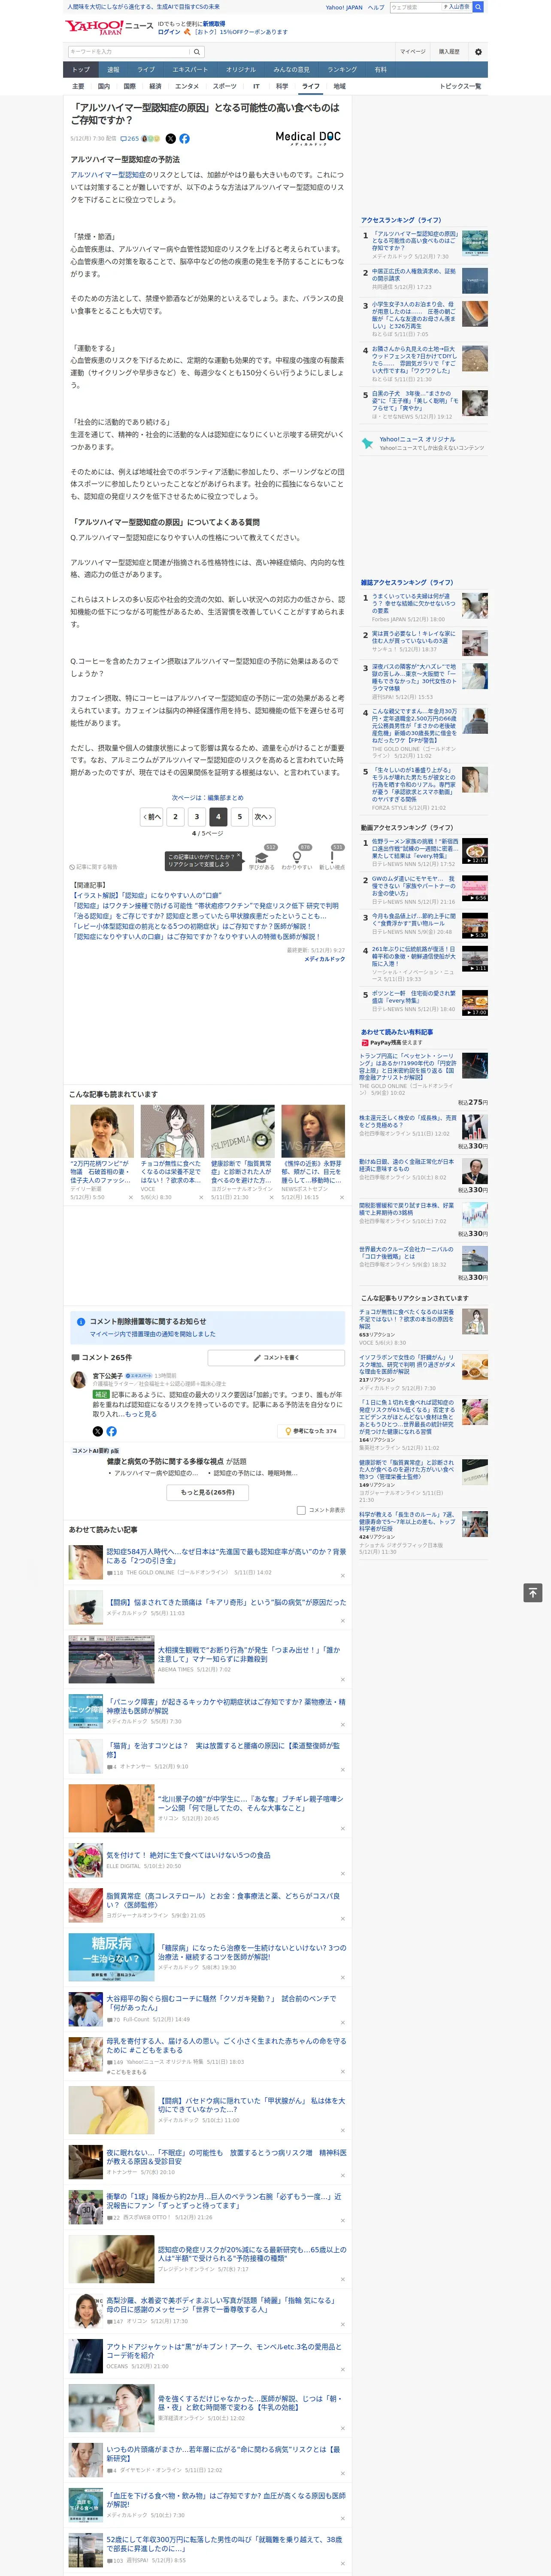The width and height of the screenshot is (551, 2576).
Task: Select the 科学 category
Action: pos(281,86)
